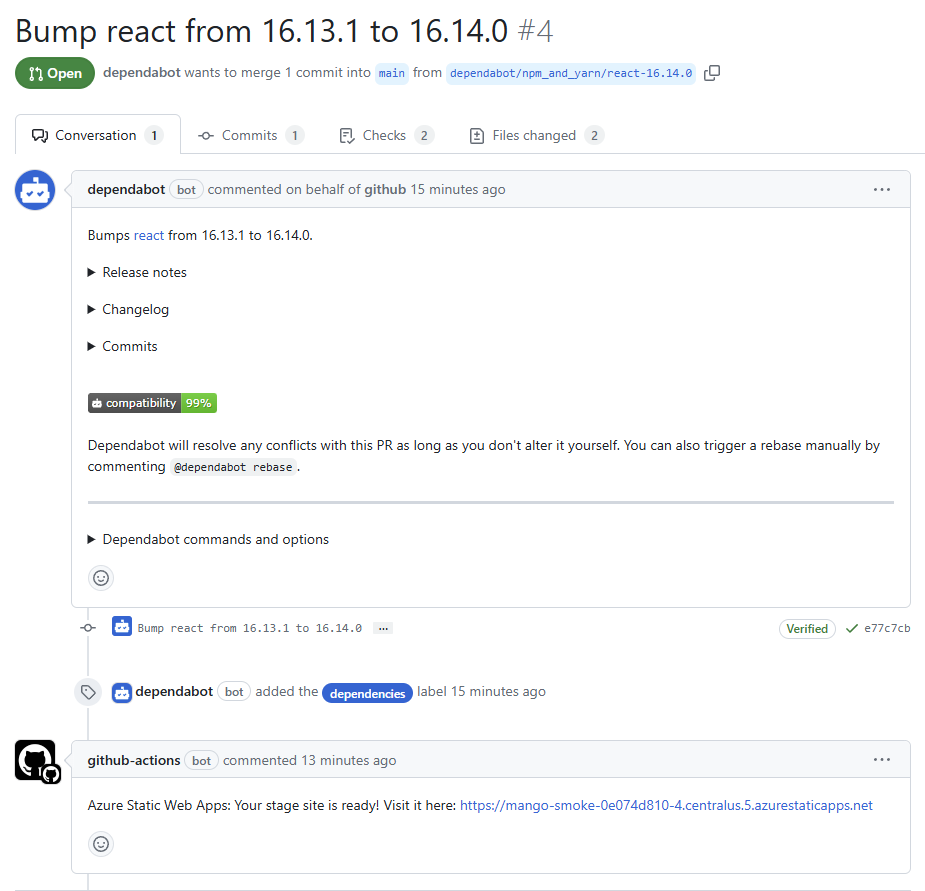Click the dependabot avatar beside first comment
Image resolution: width=925 pixels, height=891 pixels.
tap(35, 190)
